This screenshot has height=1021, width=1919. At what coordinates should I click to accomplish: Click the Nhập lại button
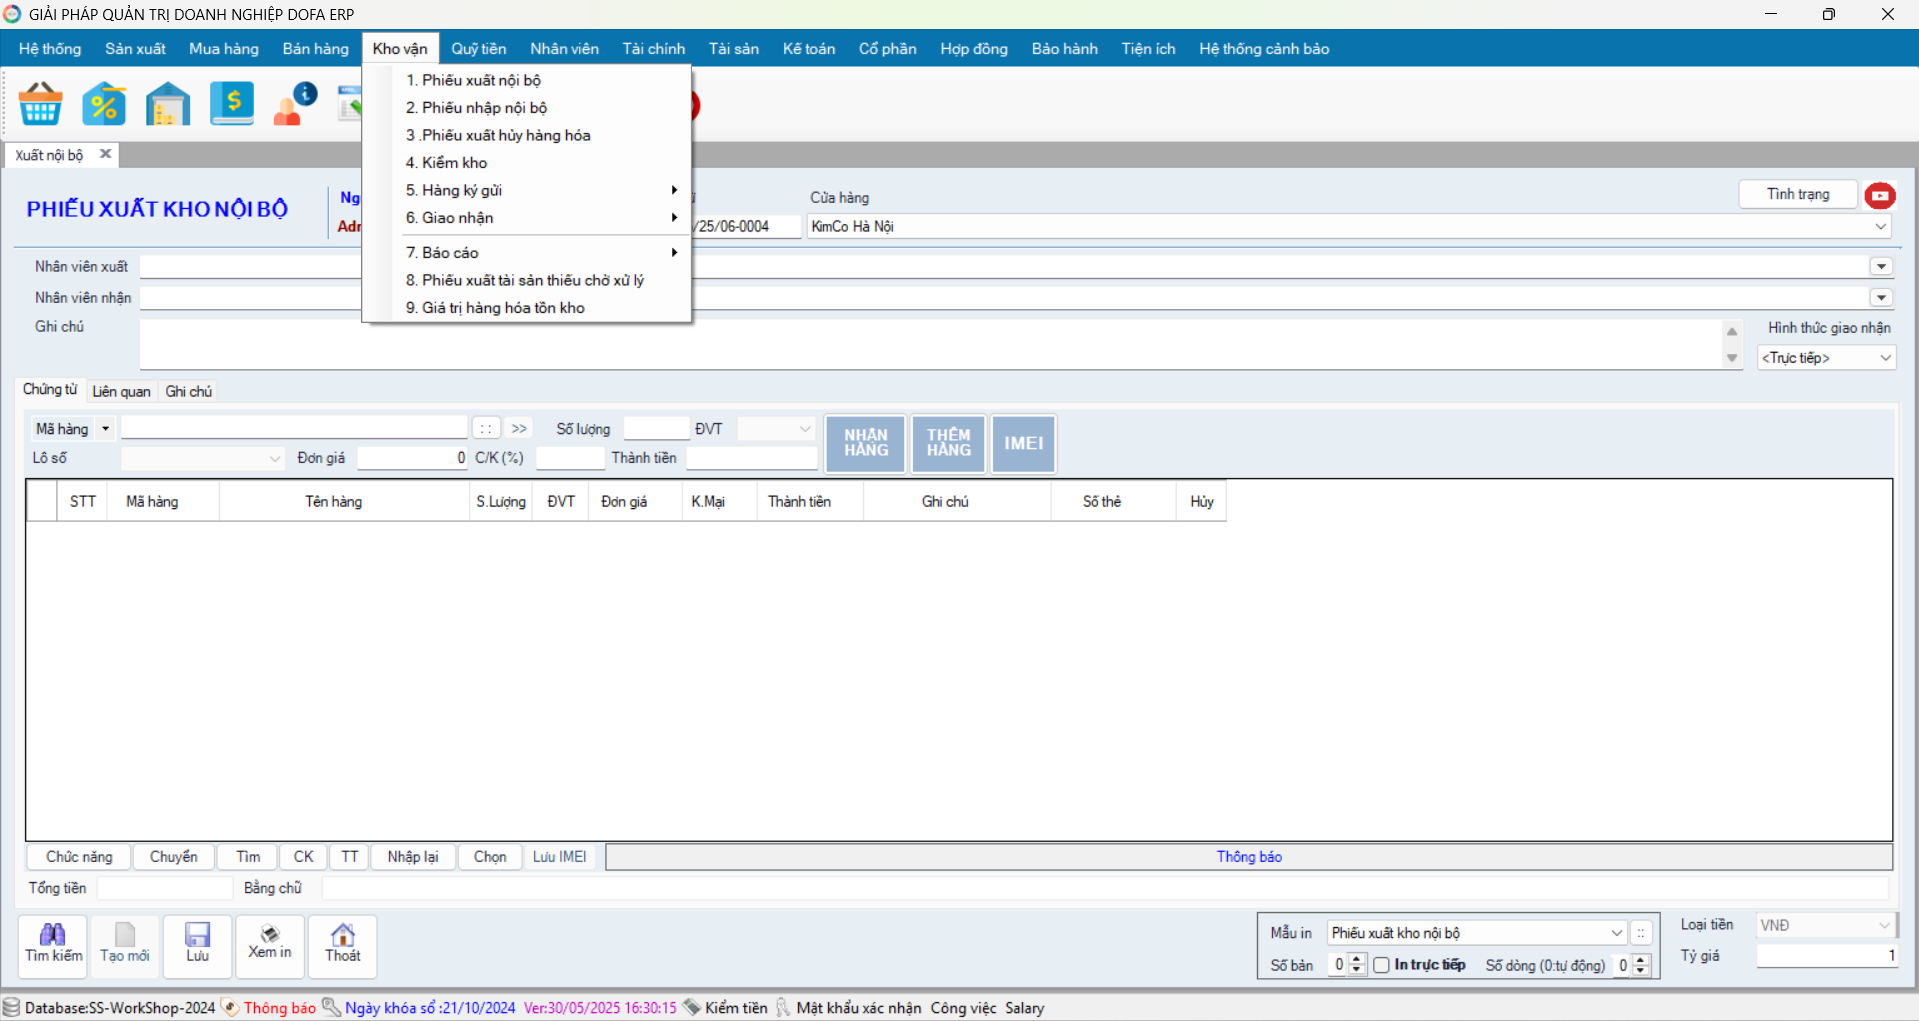point(413,857)
